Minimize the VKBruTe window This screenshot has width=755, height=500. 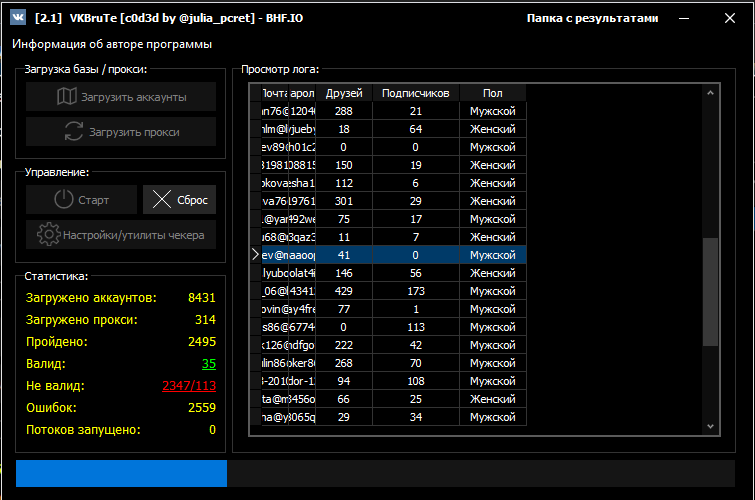684,18
